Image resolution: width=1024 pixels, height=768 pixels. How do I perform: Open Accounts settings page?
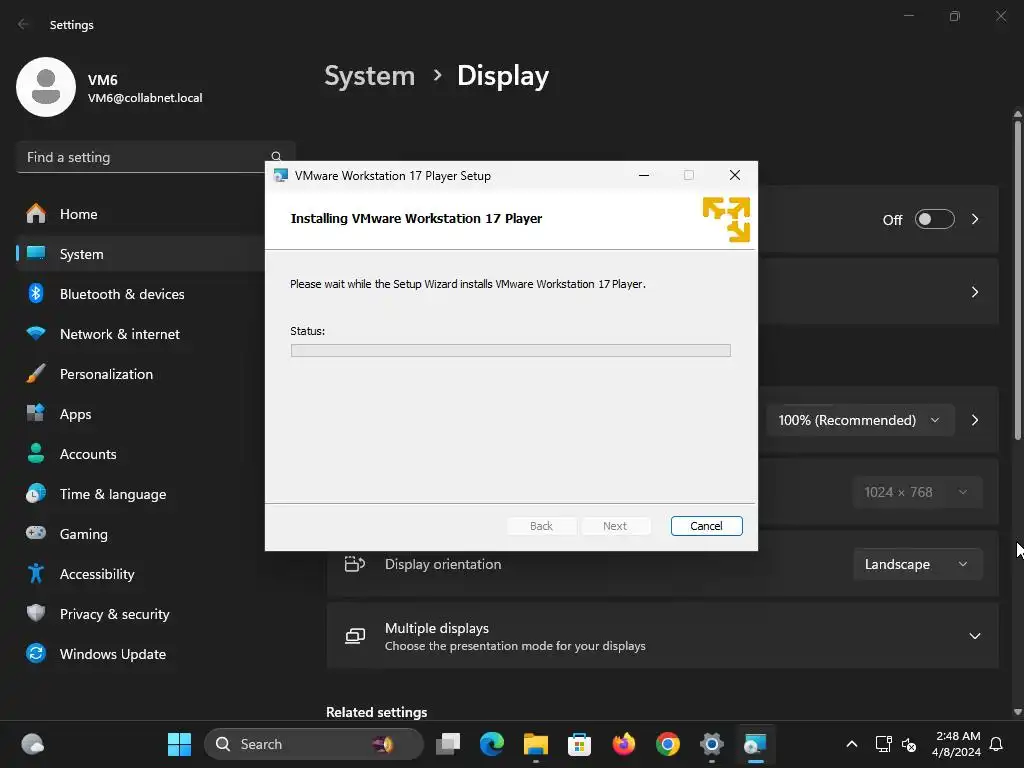coord(140,454)
